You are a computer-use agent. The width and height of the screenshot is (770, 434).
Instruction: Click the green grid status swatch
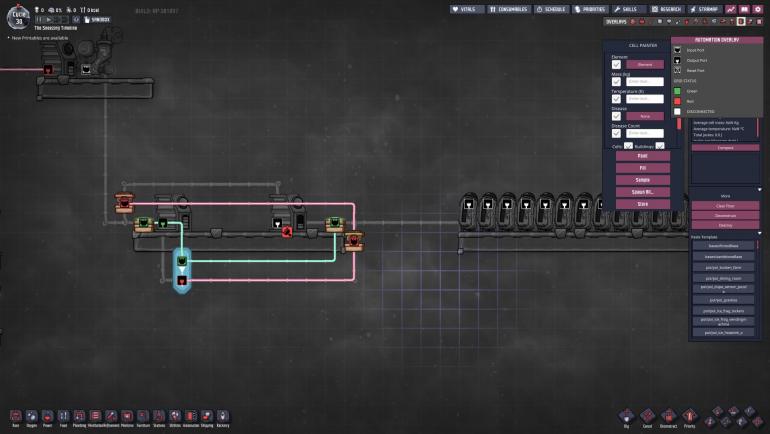click(x=677, y=91)
